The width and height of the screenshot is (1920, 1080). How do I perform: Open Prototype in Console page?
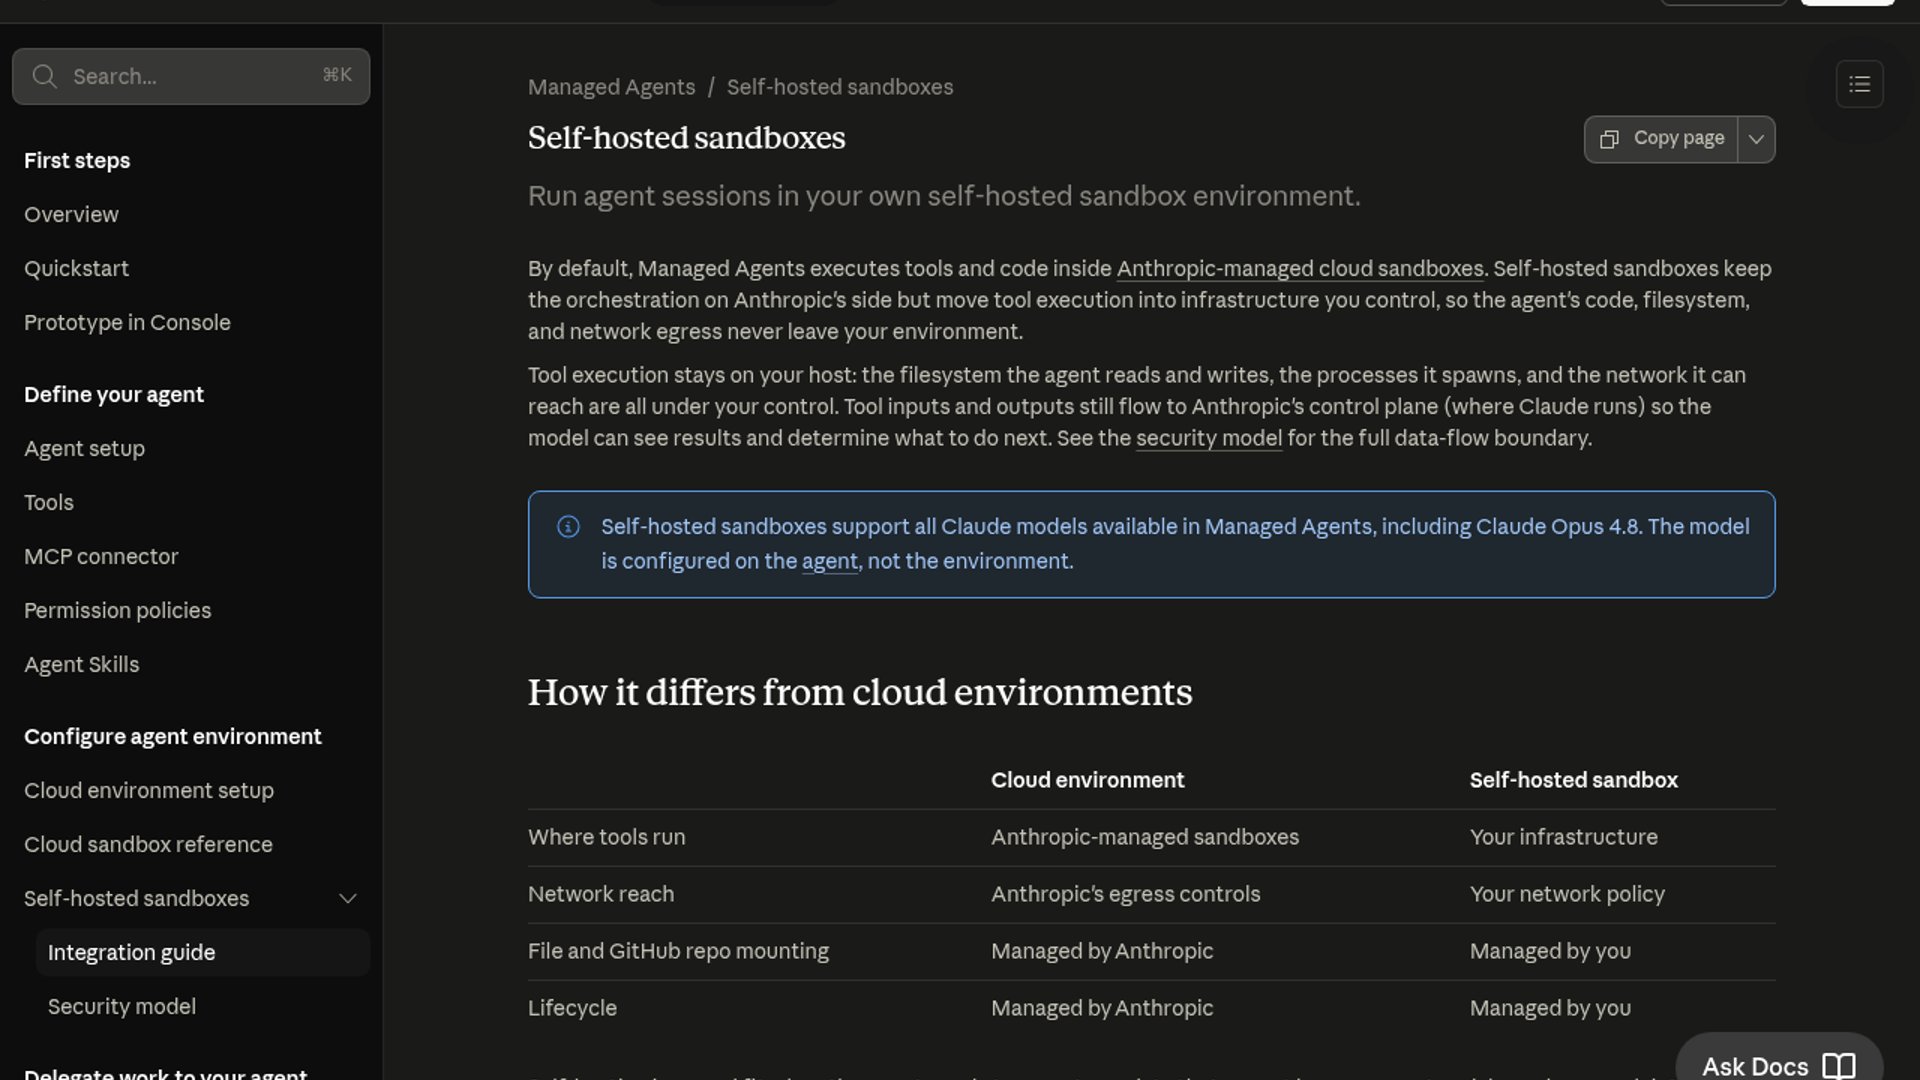point(127,322)
